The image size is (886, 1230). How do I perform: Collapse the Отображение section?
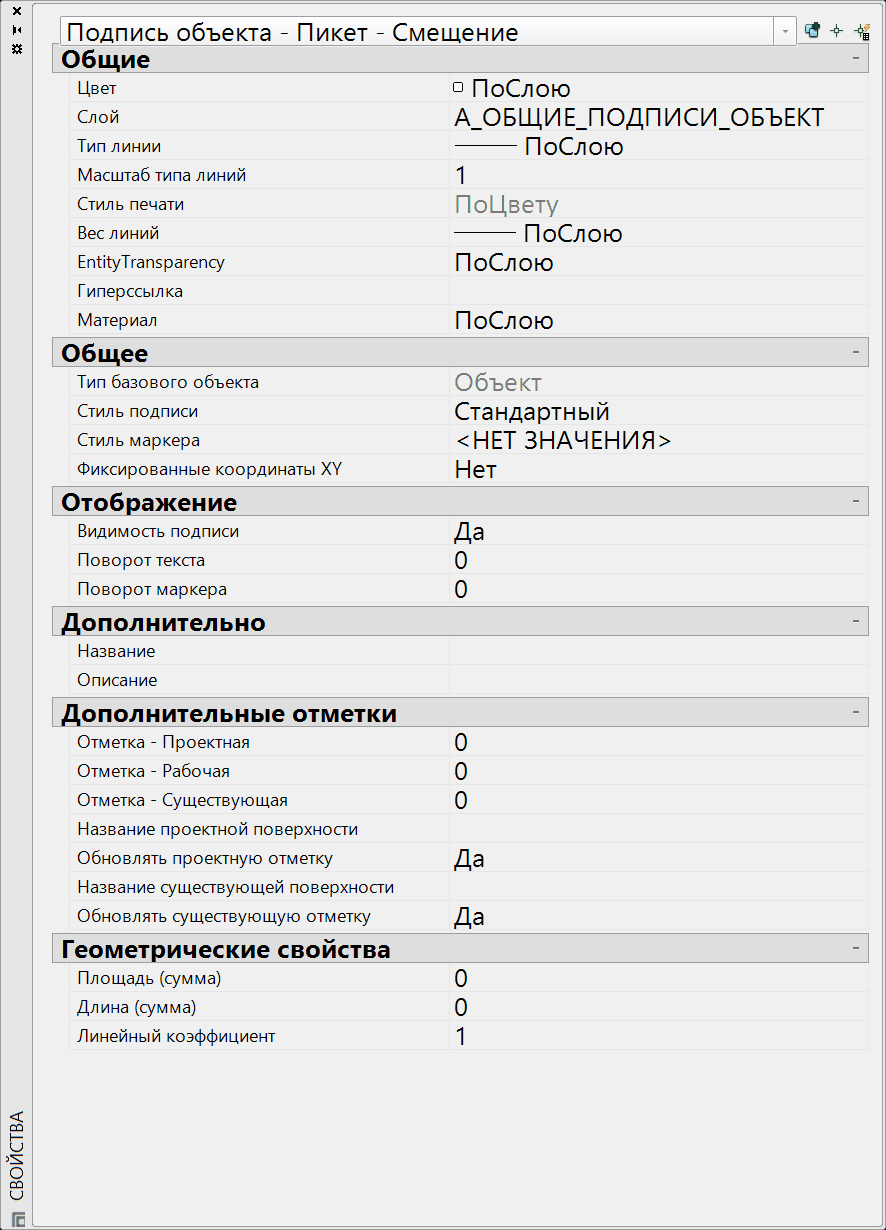click(856, 502)
